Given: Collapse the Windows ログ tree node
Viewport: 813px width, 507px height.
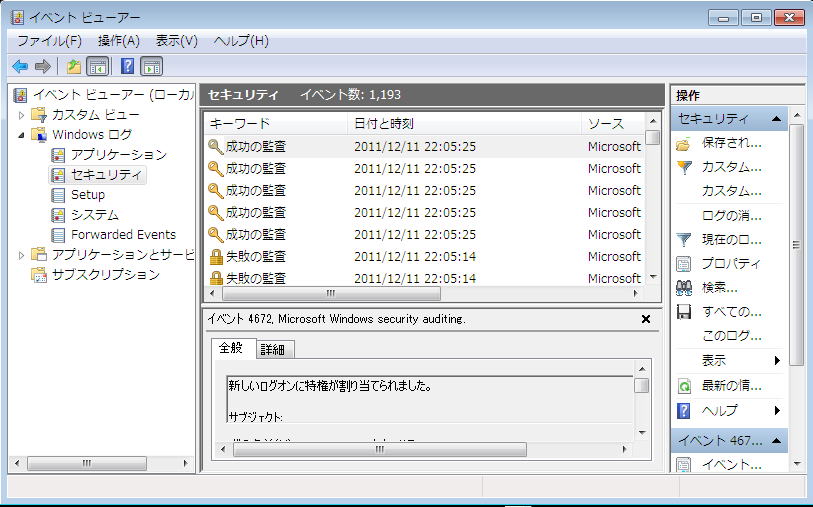Looking at the screenshot, I should (21, 135).
